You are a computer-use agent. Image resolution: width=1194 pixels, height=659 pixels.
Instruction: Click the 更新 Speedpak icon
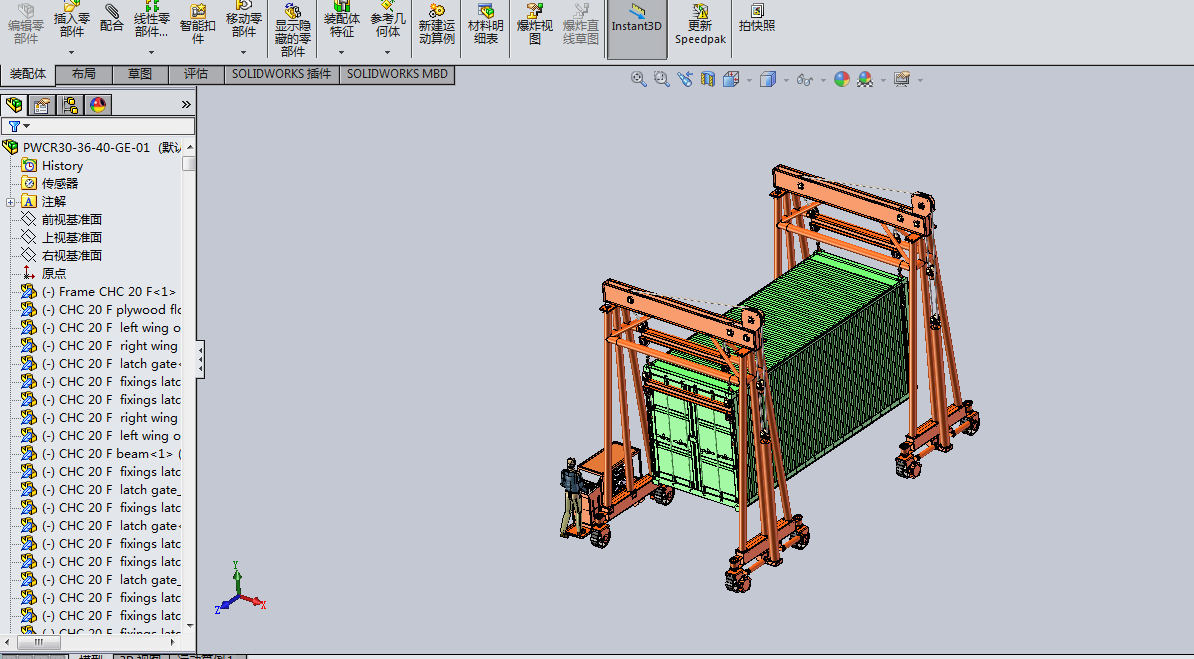699,24
